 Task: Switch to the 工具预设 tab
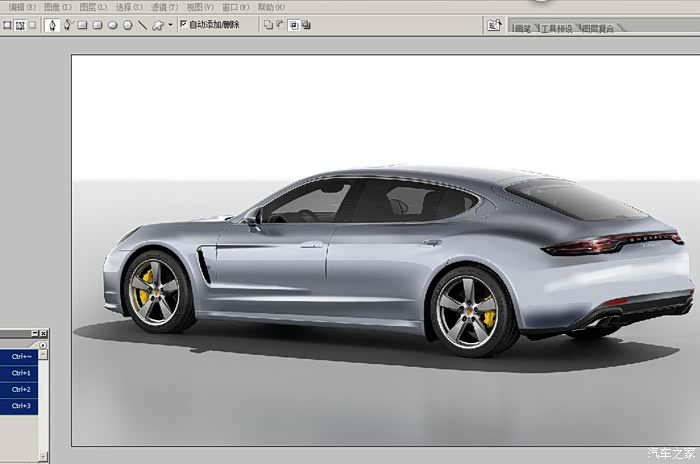tap(557, 29)
